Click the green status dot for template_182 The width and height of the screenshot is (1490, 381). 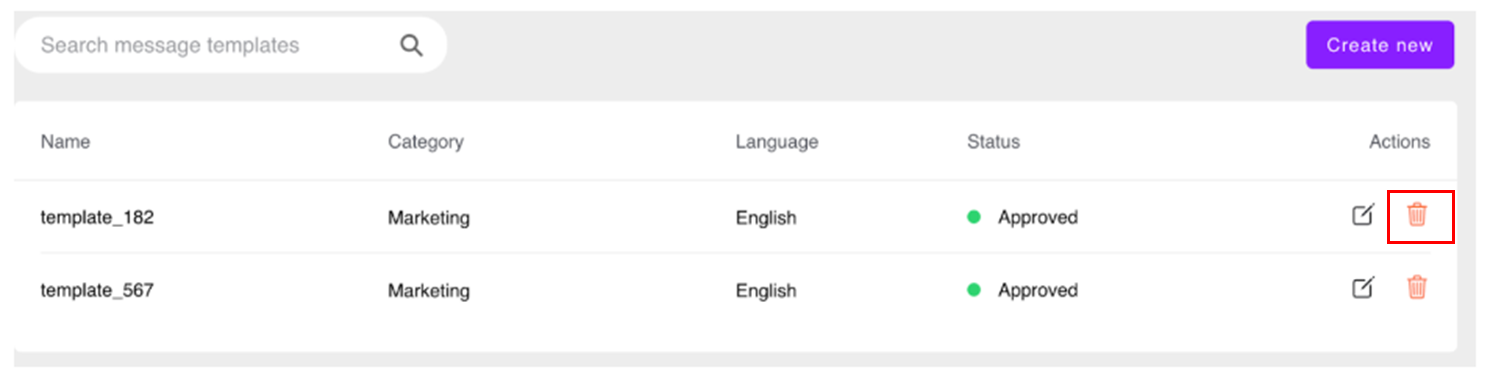click(974, 216)
